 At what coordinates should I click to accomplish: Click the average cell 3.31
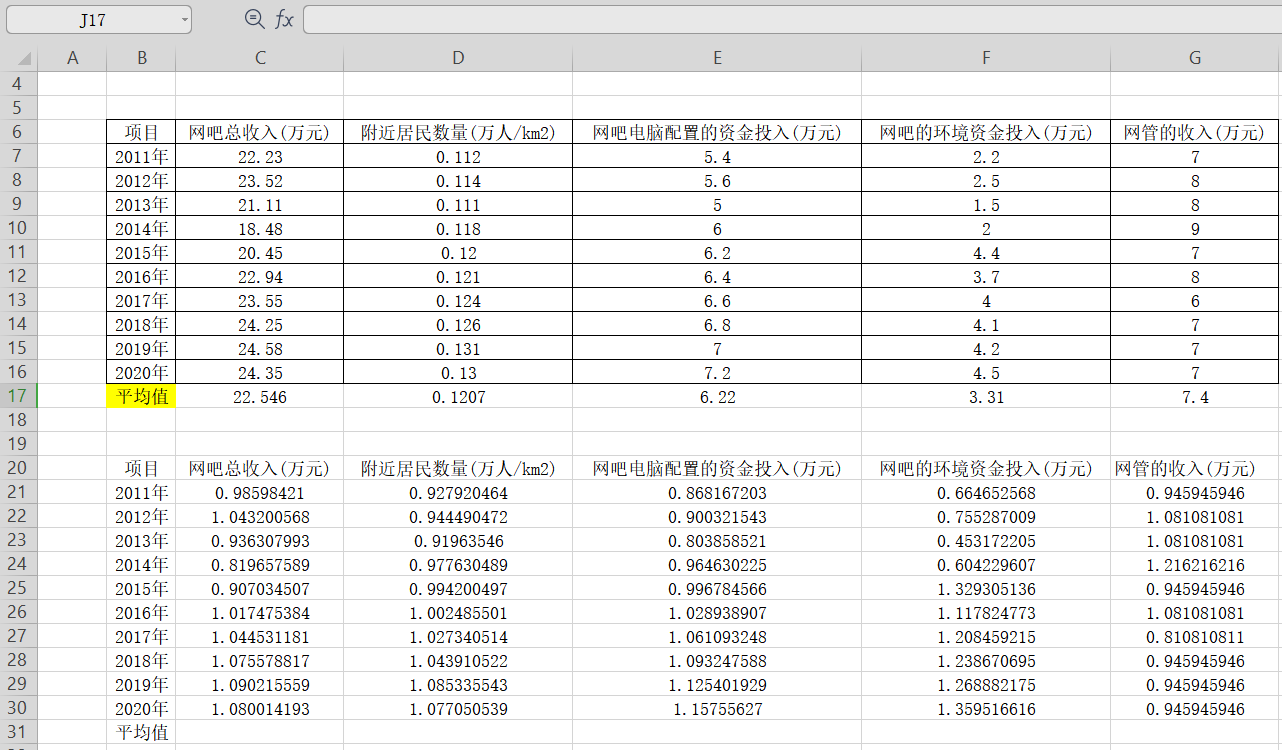[x=986, y=396]
